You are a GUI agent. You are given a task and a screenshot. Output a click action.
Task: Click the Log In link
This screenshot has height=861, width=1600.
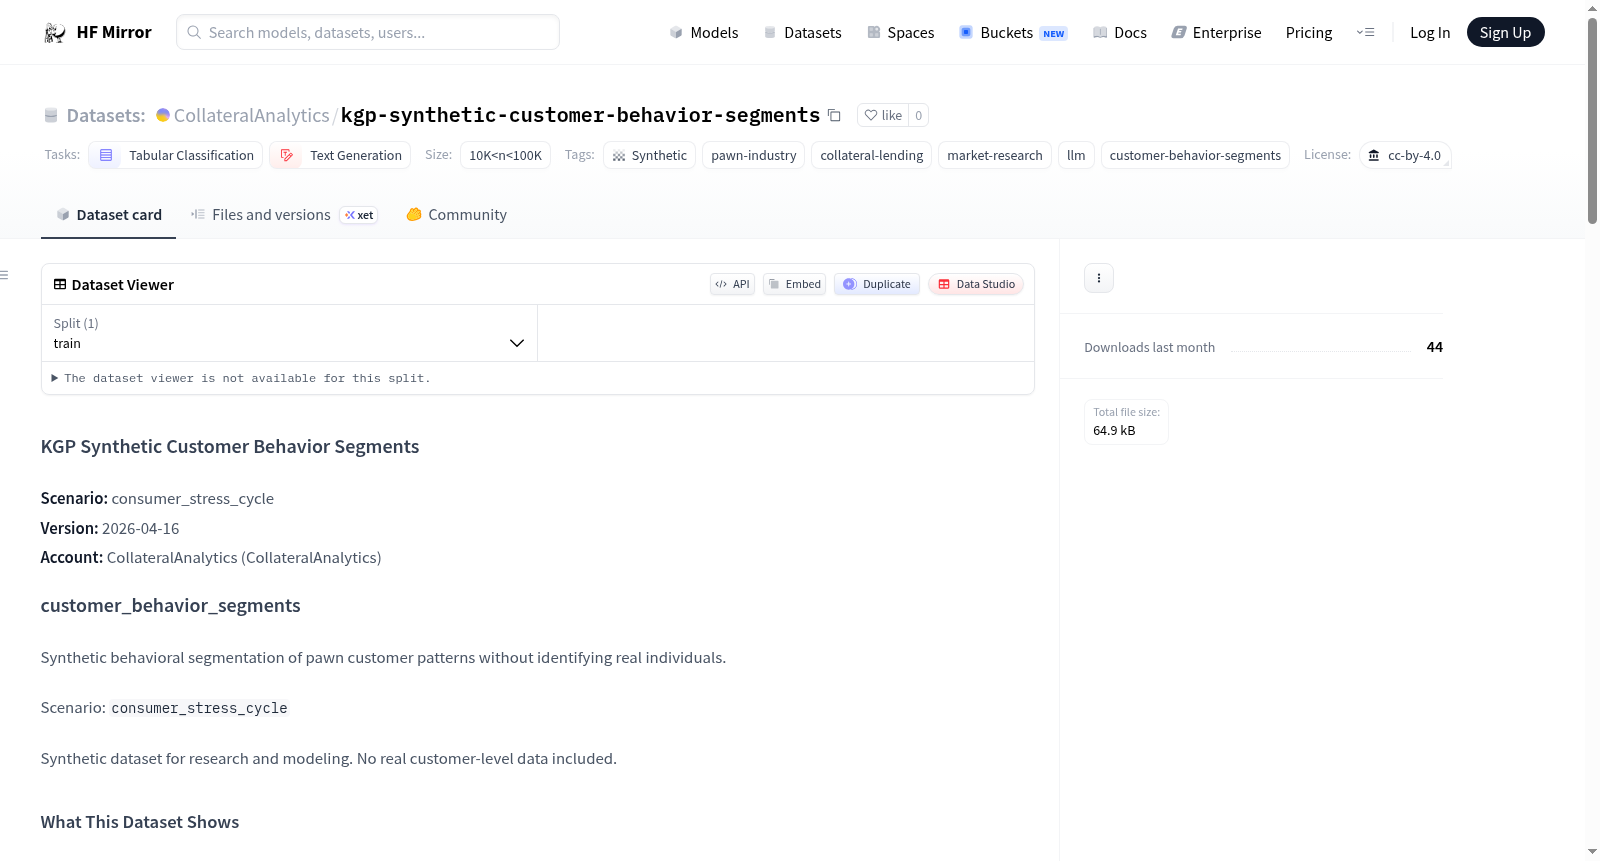click(1430, 33)
